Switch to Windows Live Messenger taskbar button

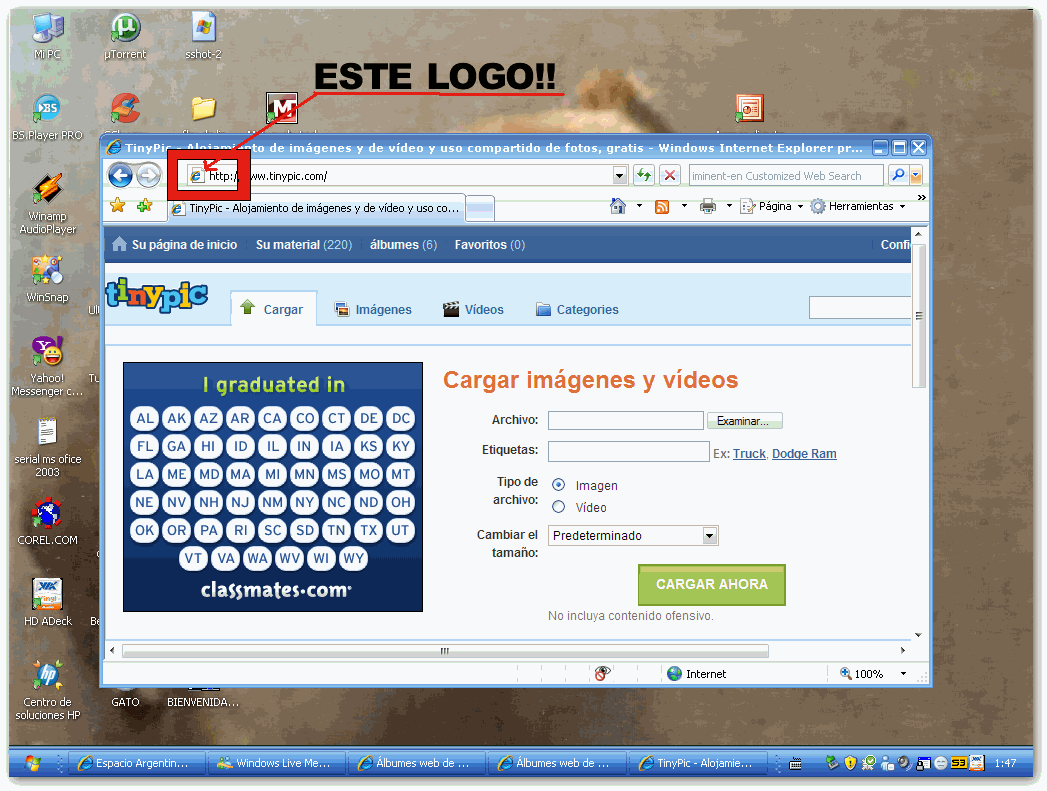point(276,763)
